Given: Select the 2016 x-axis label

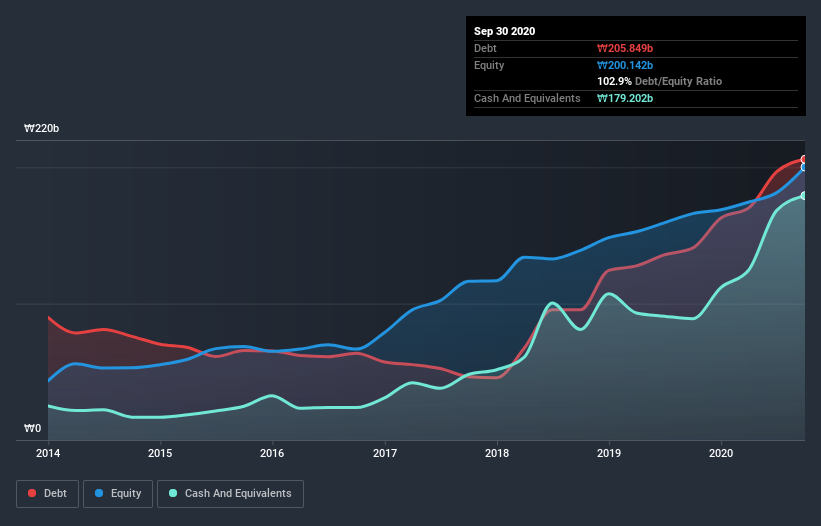Looking at the screenshot, I should 272,453.
